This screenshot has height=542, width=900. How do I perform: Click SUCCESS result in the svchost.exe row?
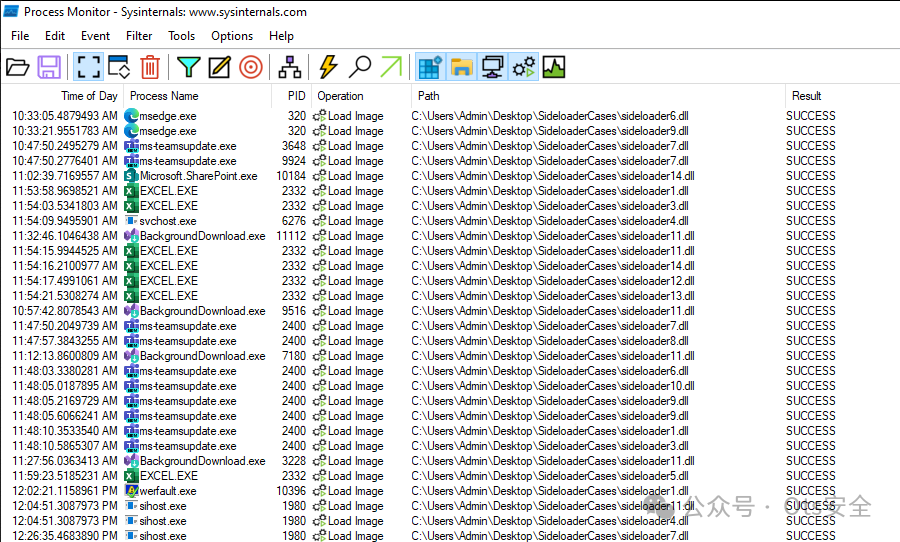point(810,221)
